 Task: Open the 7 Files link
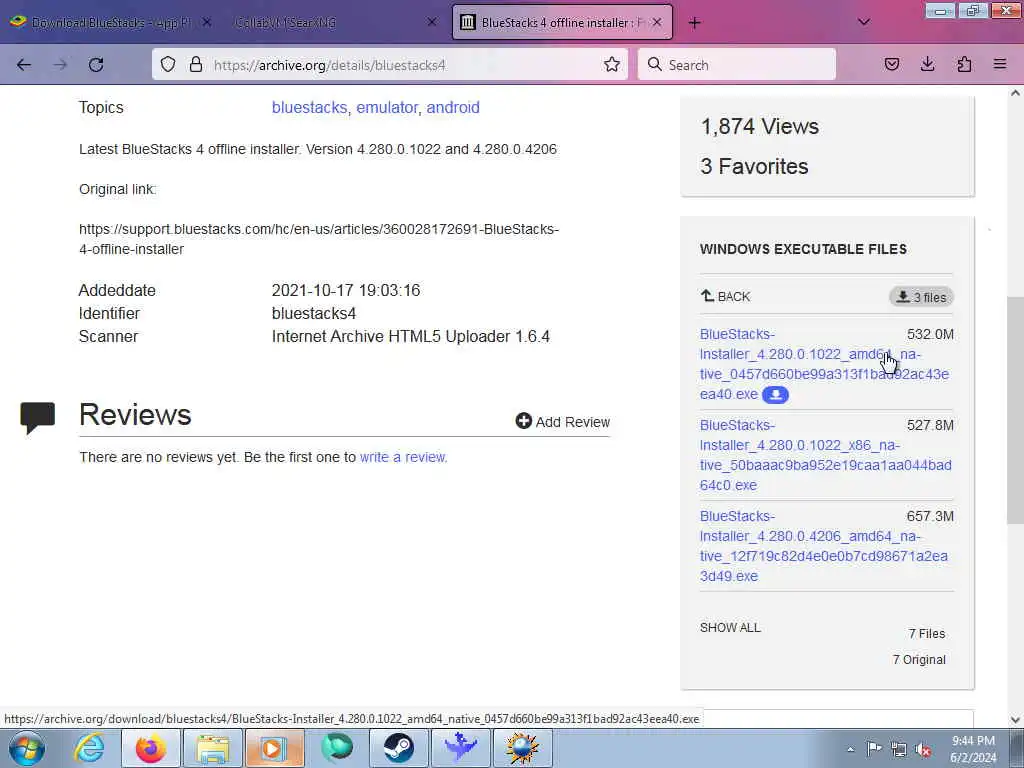click(x=927, y=633)
